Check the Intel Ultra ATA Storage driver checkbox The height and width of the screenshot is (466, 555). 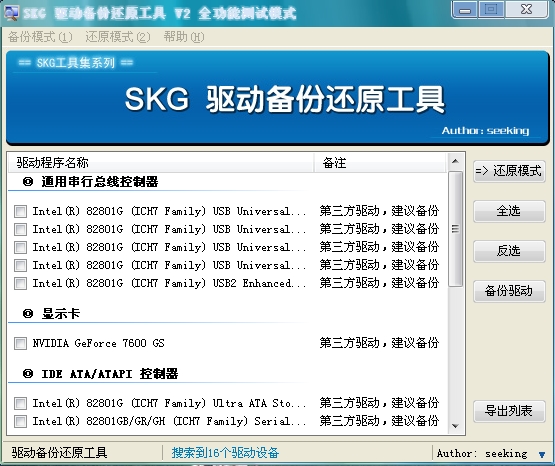(x=20, y=403)
